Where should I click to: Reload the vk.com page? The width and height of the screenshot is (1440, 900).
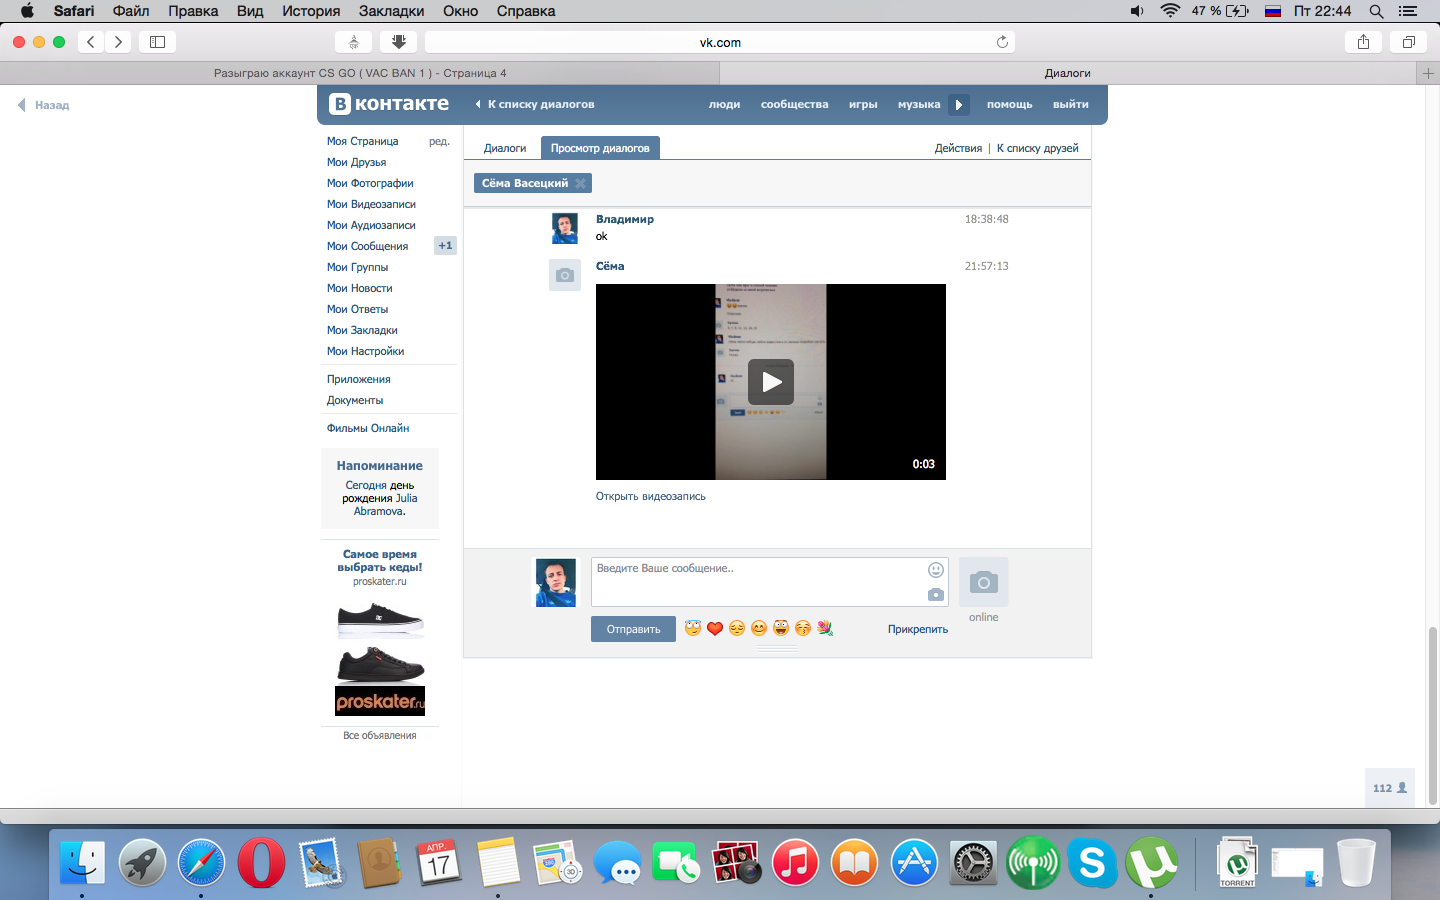tap(1002, 42)
